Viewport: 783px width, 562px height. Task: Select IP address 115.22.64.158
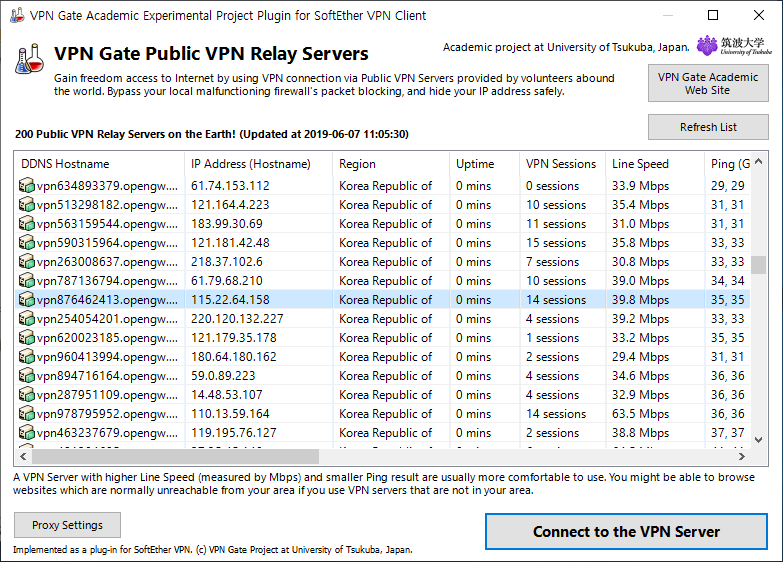230,300
